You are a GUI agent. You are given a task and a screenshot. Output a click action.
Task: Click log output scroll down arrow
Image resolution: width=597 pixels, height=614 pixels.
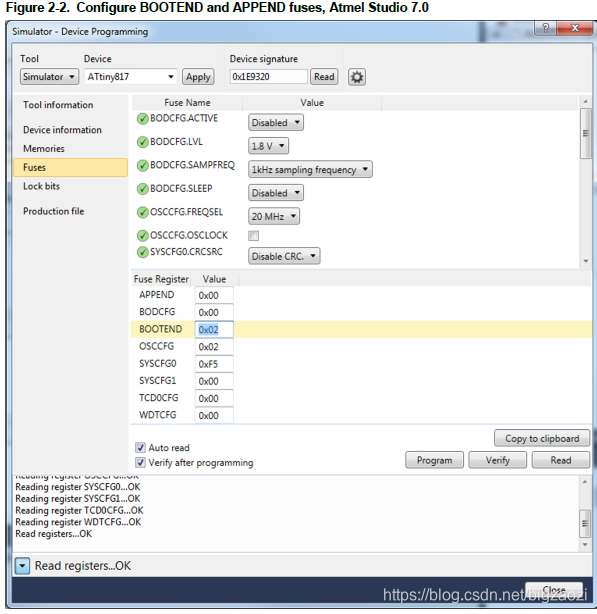[585, 545]
